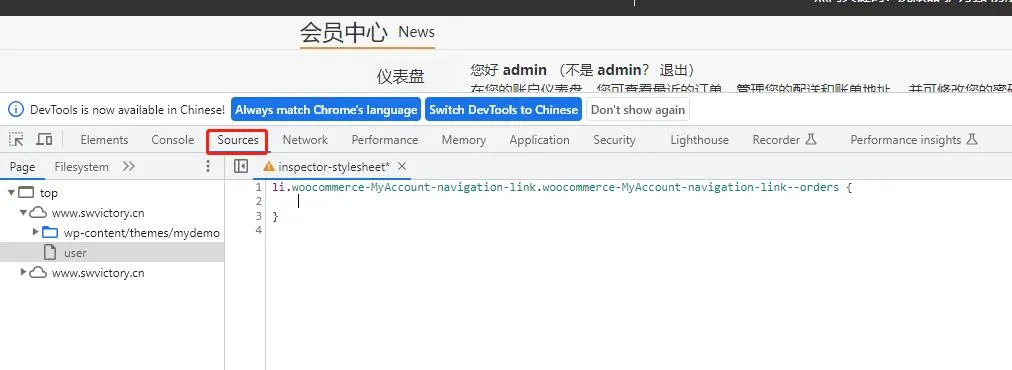Click line number 3 in editor gutter

click(x=258, y=216)
